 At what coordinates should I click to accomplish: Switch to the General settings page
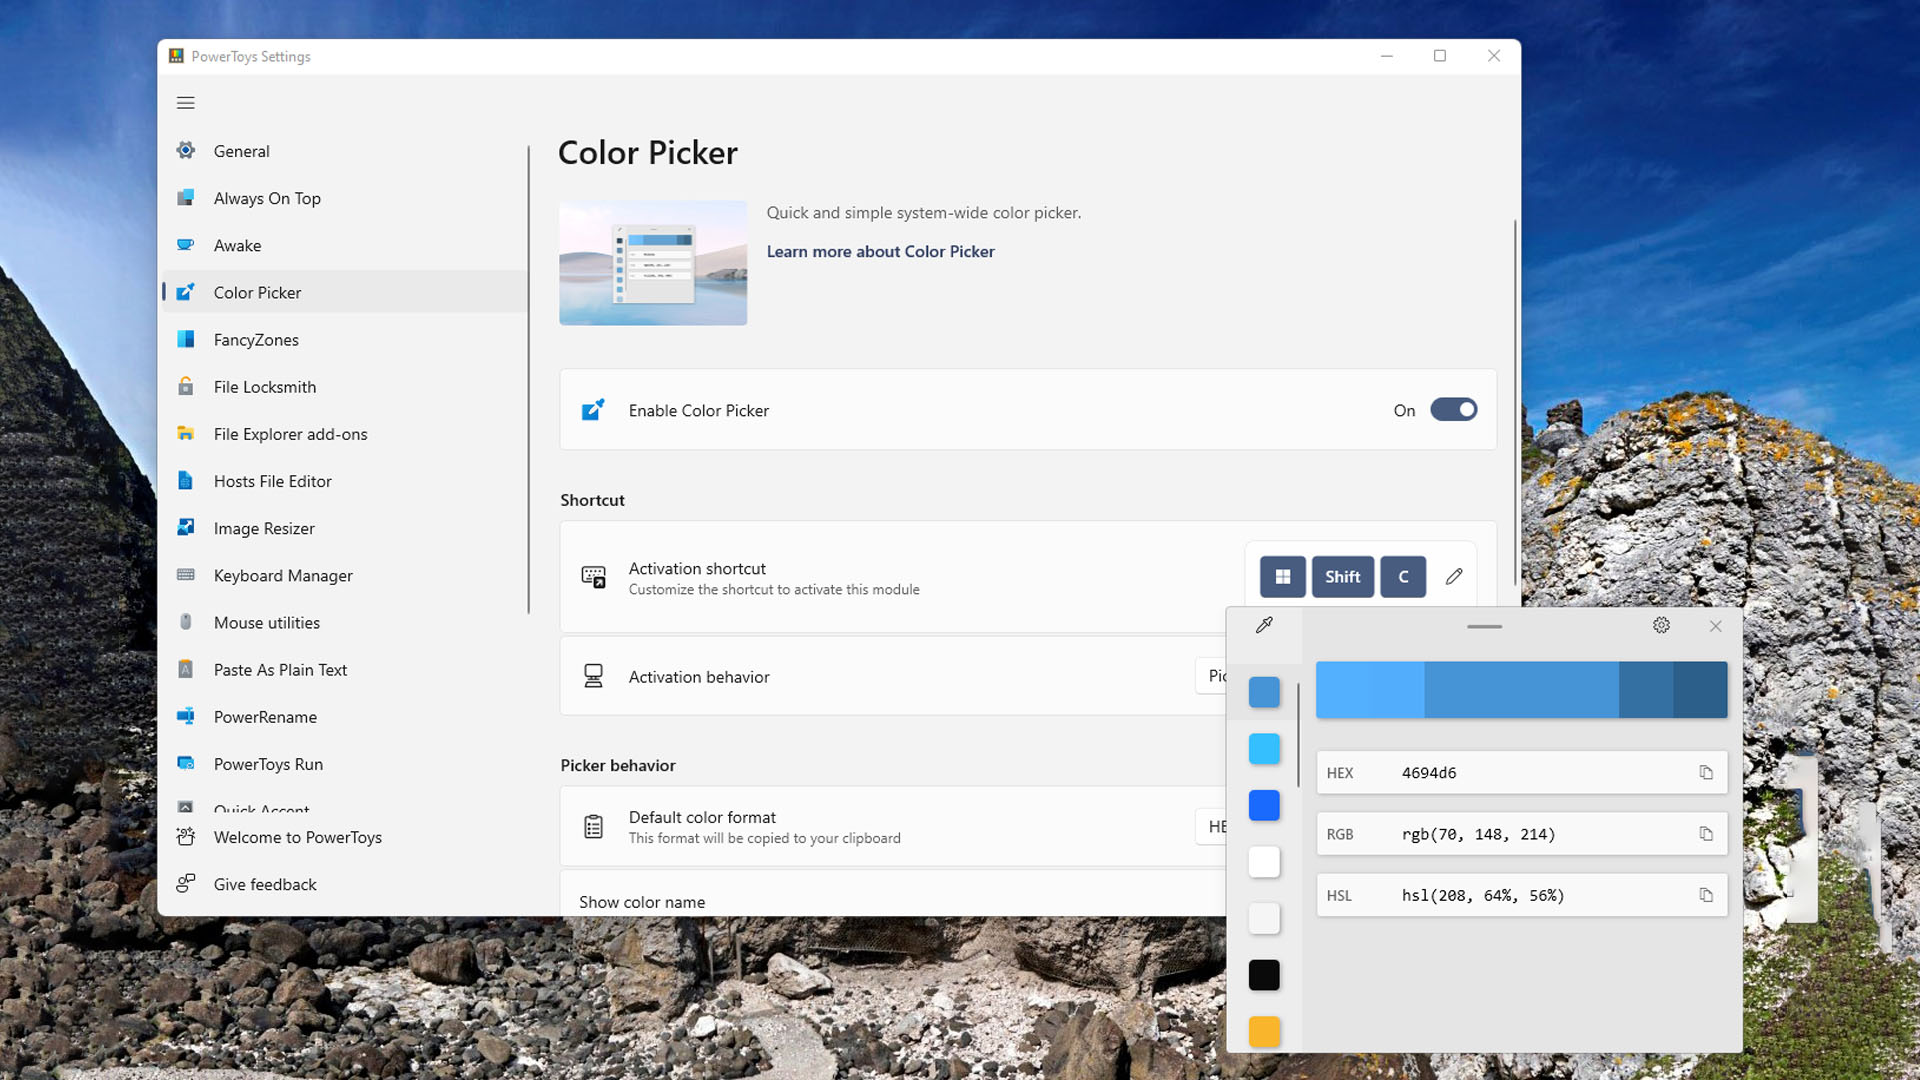click(x=240, y=151)
